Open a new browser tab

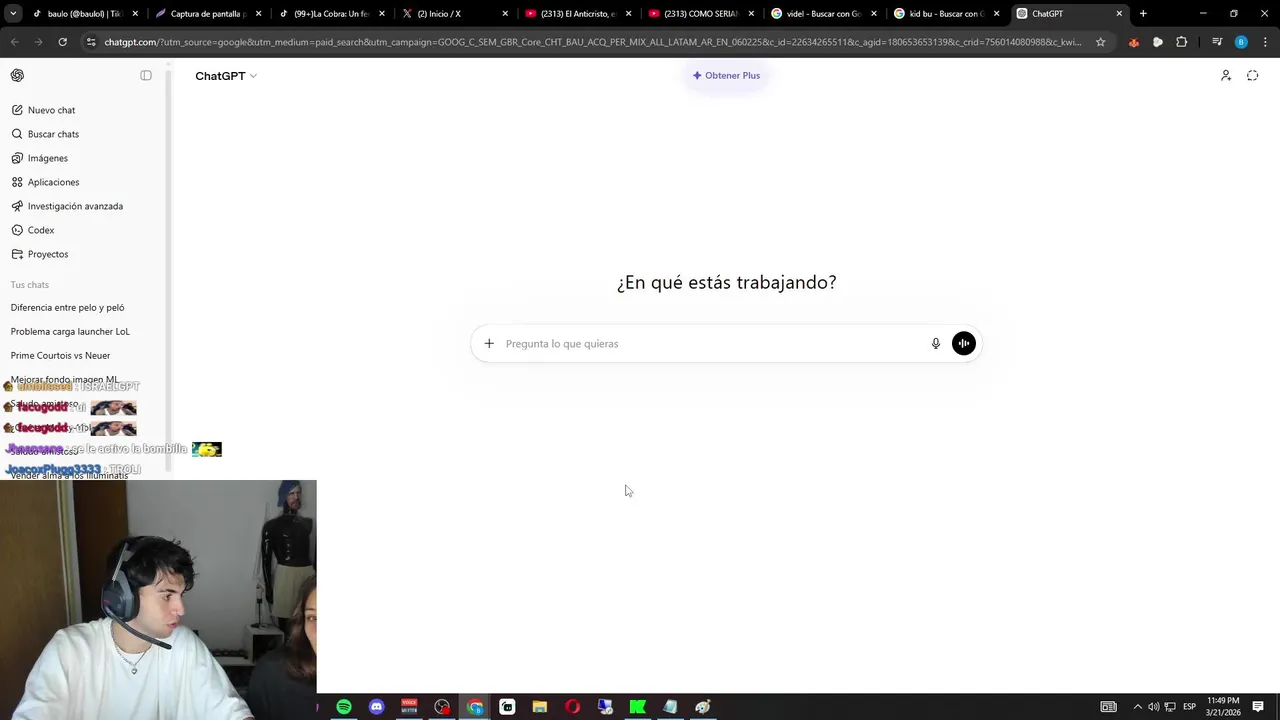coord(1143,14)
